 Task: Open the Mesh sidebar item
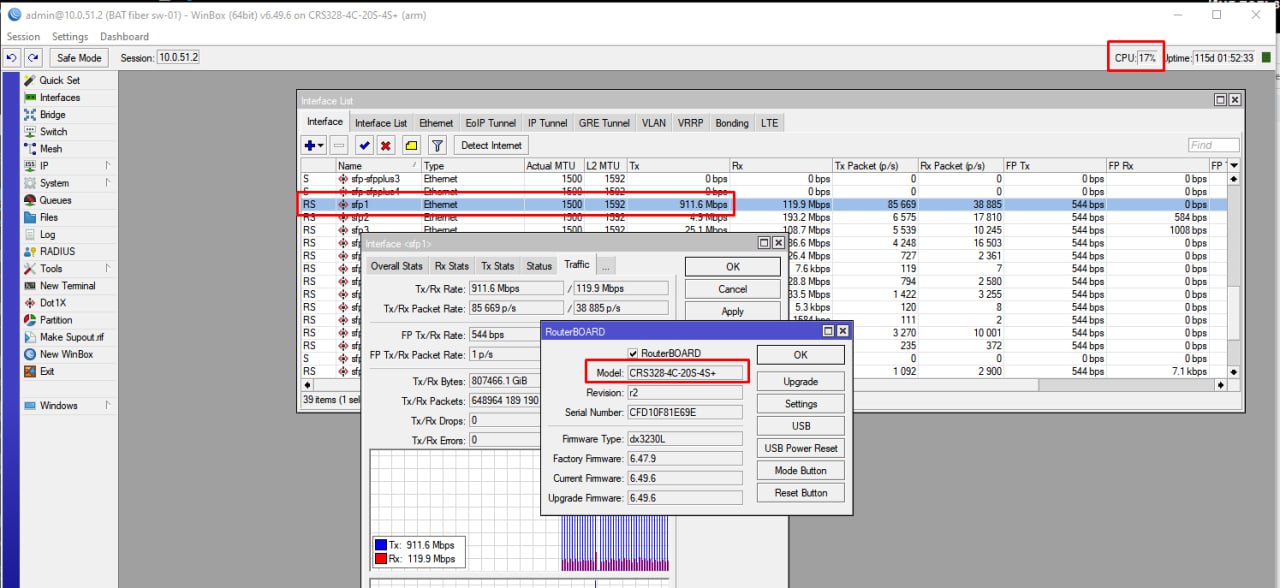point(50,149)
